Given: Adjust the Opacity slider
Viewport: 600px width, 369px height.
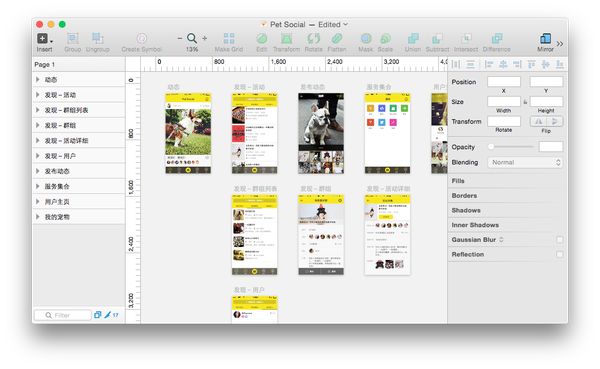Looking at the screenshot, I should tap(511, 147).
